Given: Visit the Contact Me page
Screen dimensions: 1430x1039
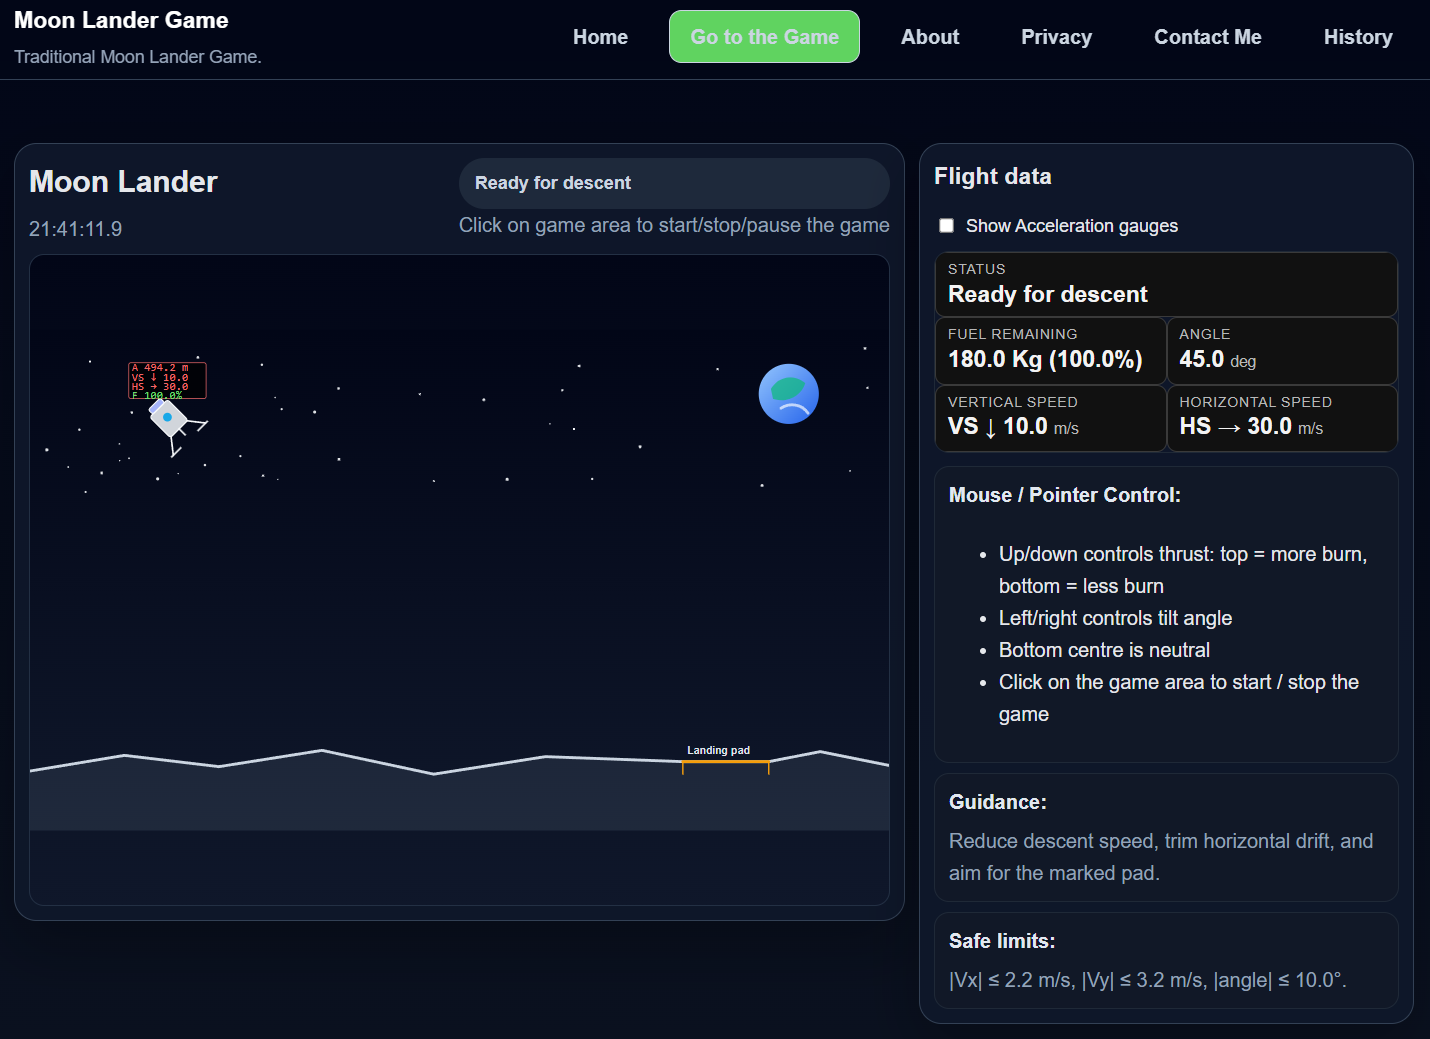Looking at the screenshot, I should 1207,37.
